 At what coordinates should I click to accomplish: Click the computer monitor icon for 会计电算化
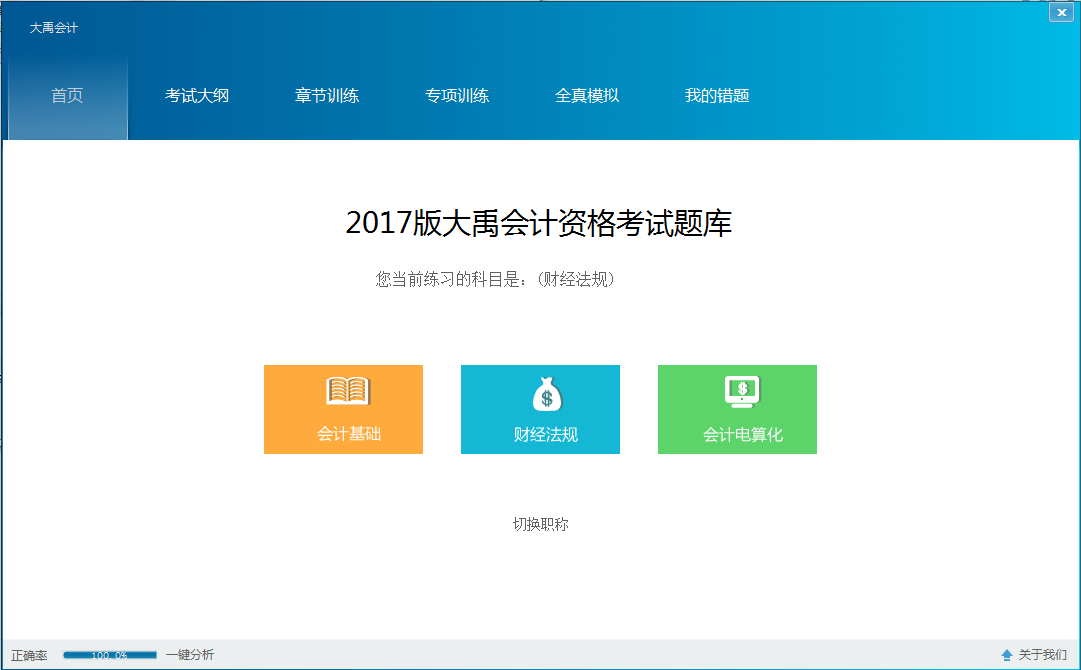click(742, 391)
